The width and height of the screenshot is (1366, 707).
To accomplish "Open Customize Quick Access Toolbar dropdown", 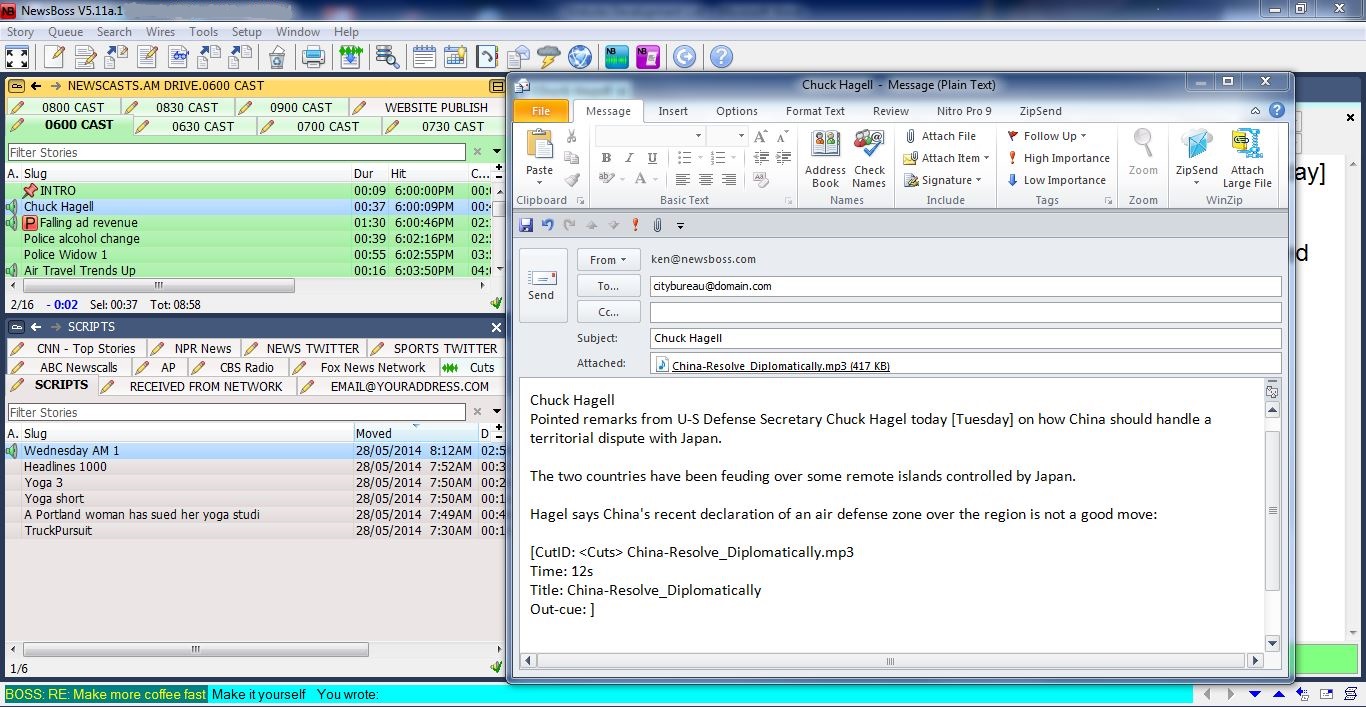I will click(680, 226).
